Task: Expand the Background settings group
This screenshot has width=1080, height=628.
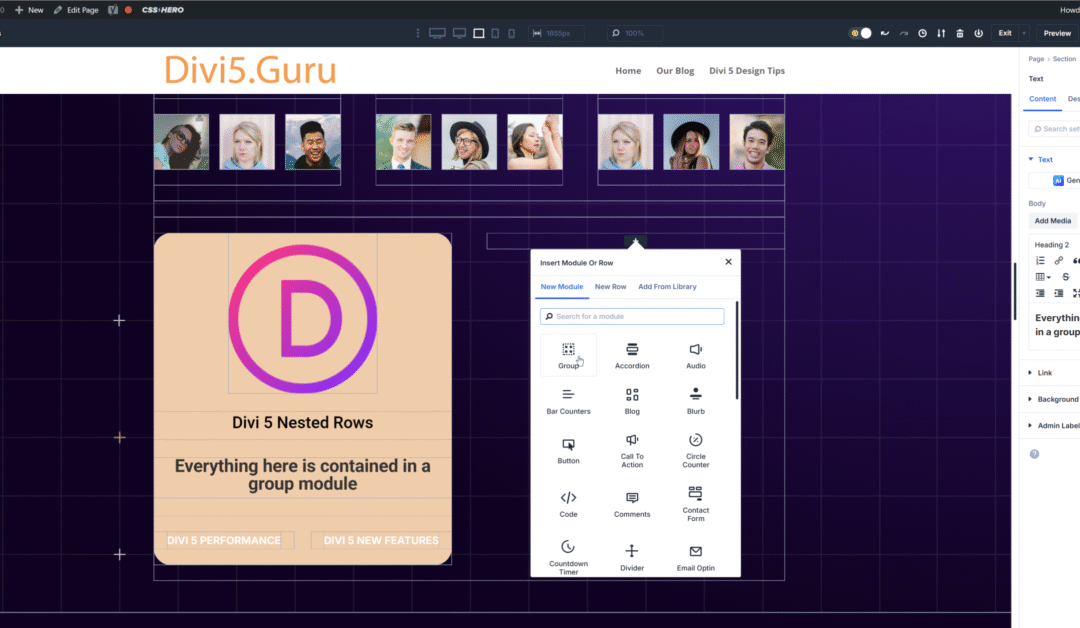Action: click(1053, 399)
